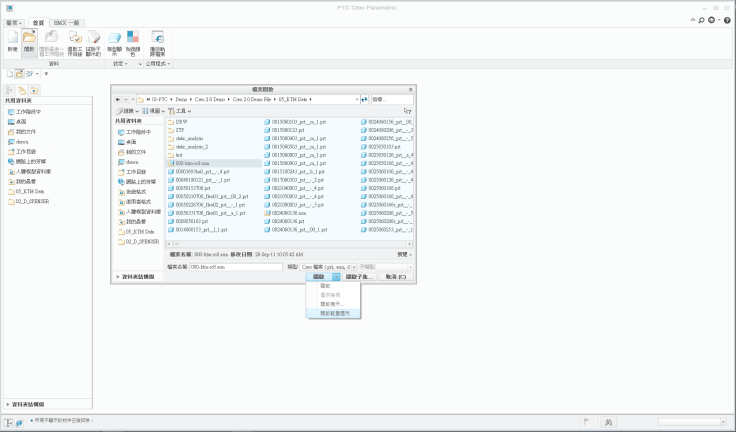Click the file name input field
This screenshot has width=736, height=432.
pos(238,267)
